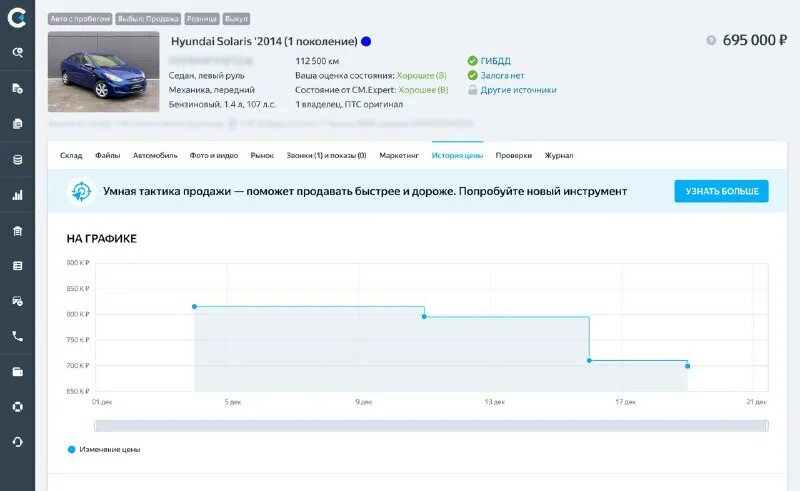Open the Залога нет link
Viewport: 800px width, 491px height.
(x=503, y=75)
